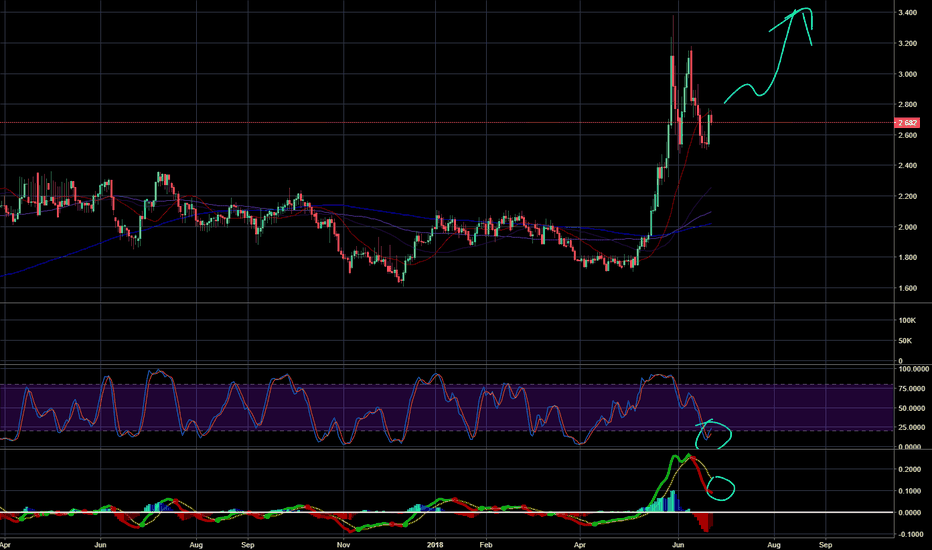Select the 50.0000 stochastic scale label

coord(910,408)
